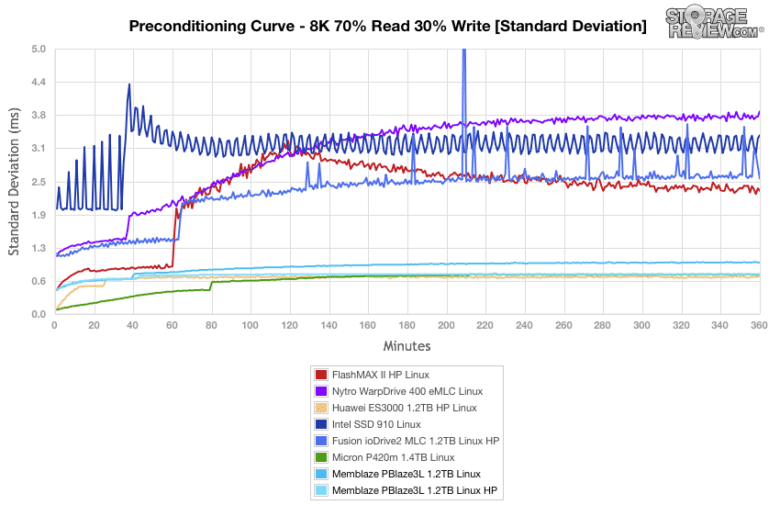Select the 'FlashMAX II HP Linux' legend label
This screenshot has width=780, height=516.
point(381,375)
